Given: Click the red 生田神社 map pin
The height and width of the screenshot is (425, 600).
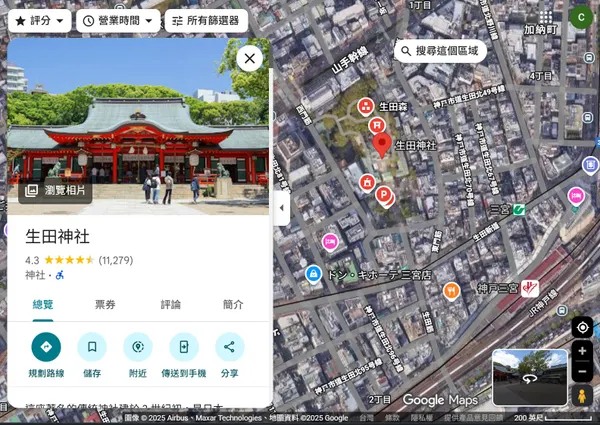Looking at the screenshot, I should click(382, 145).
